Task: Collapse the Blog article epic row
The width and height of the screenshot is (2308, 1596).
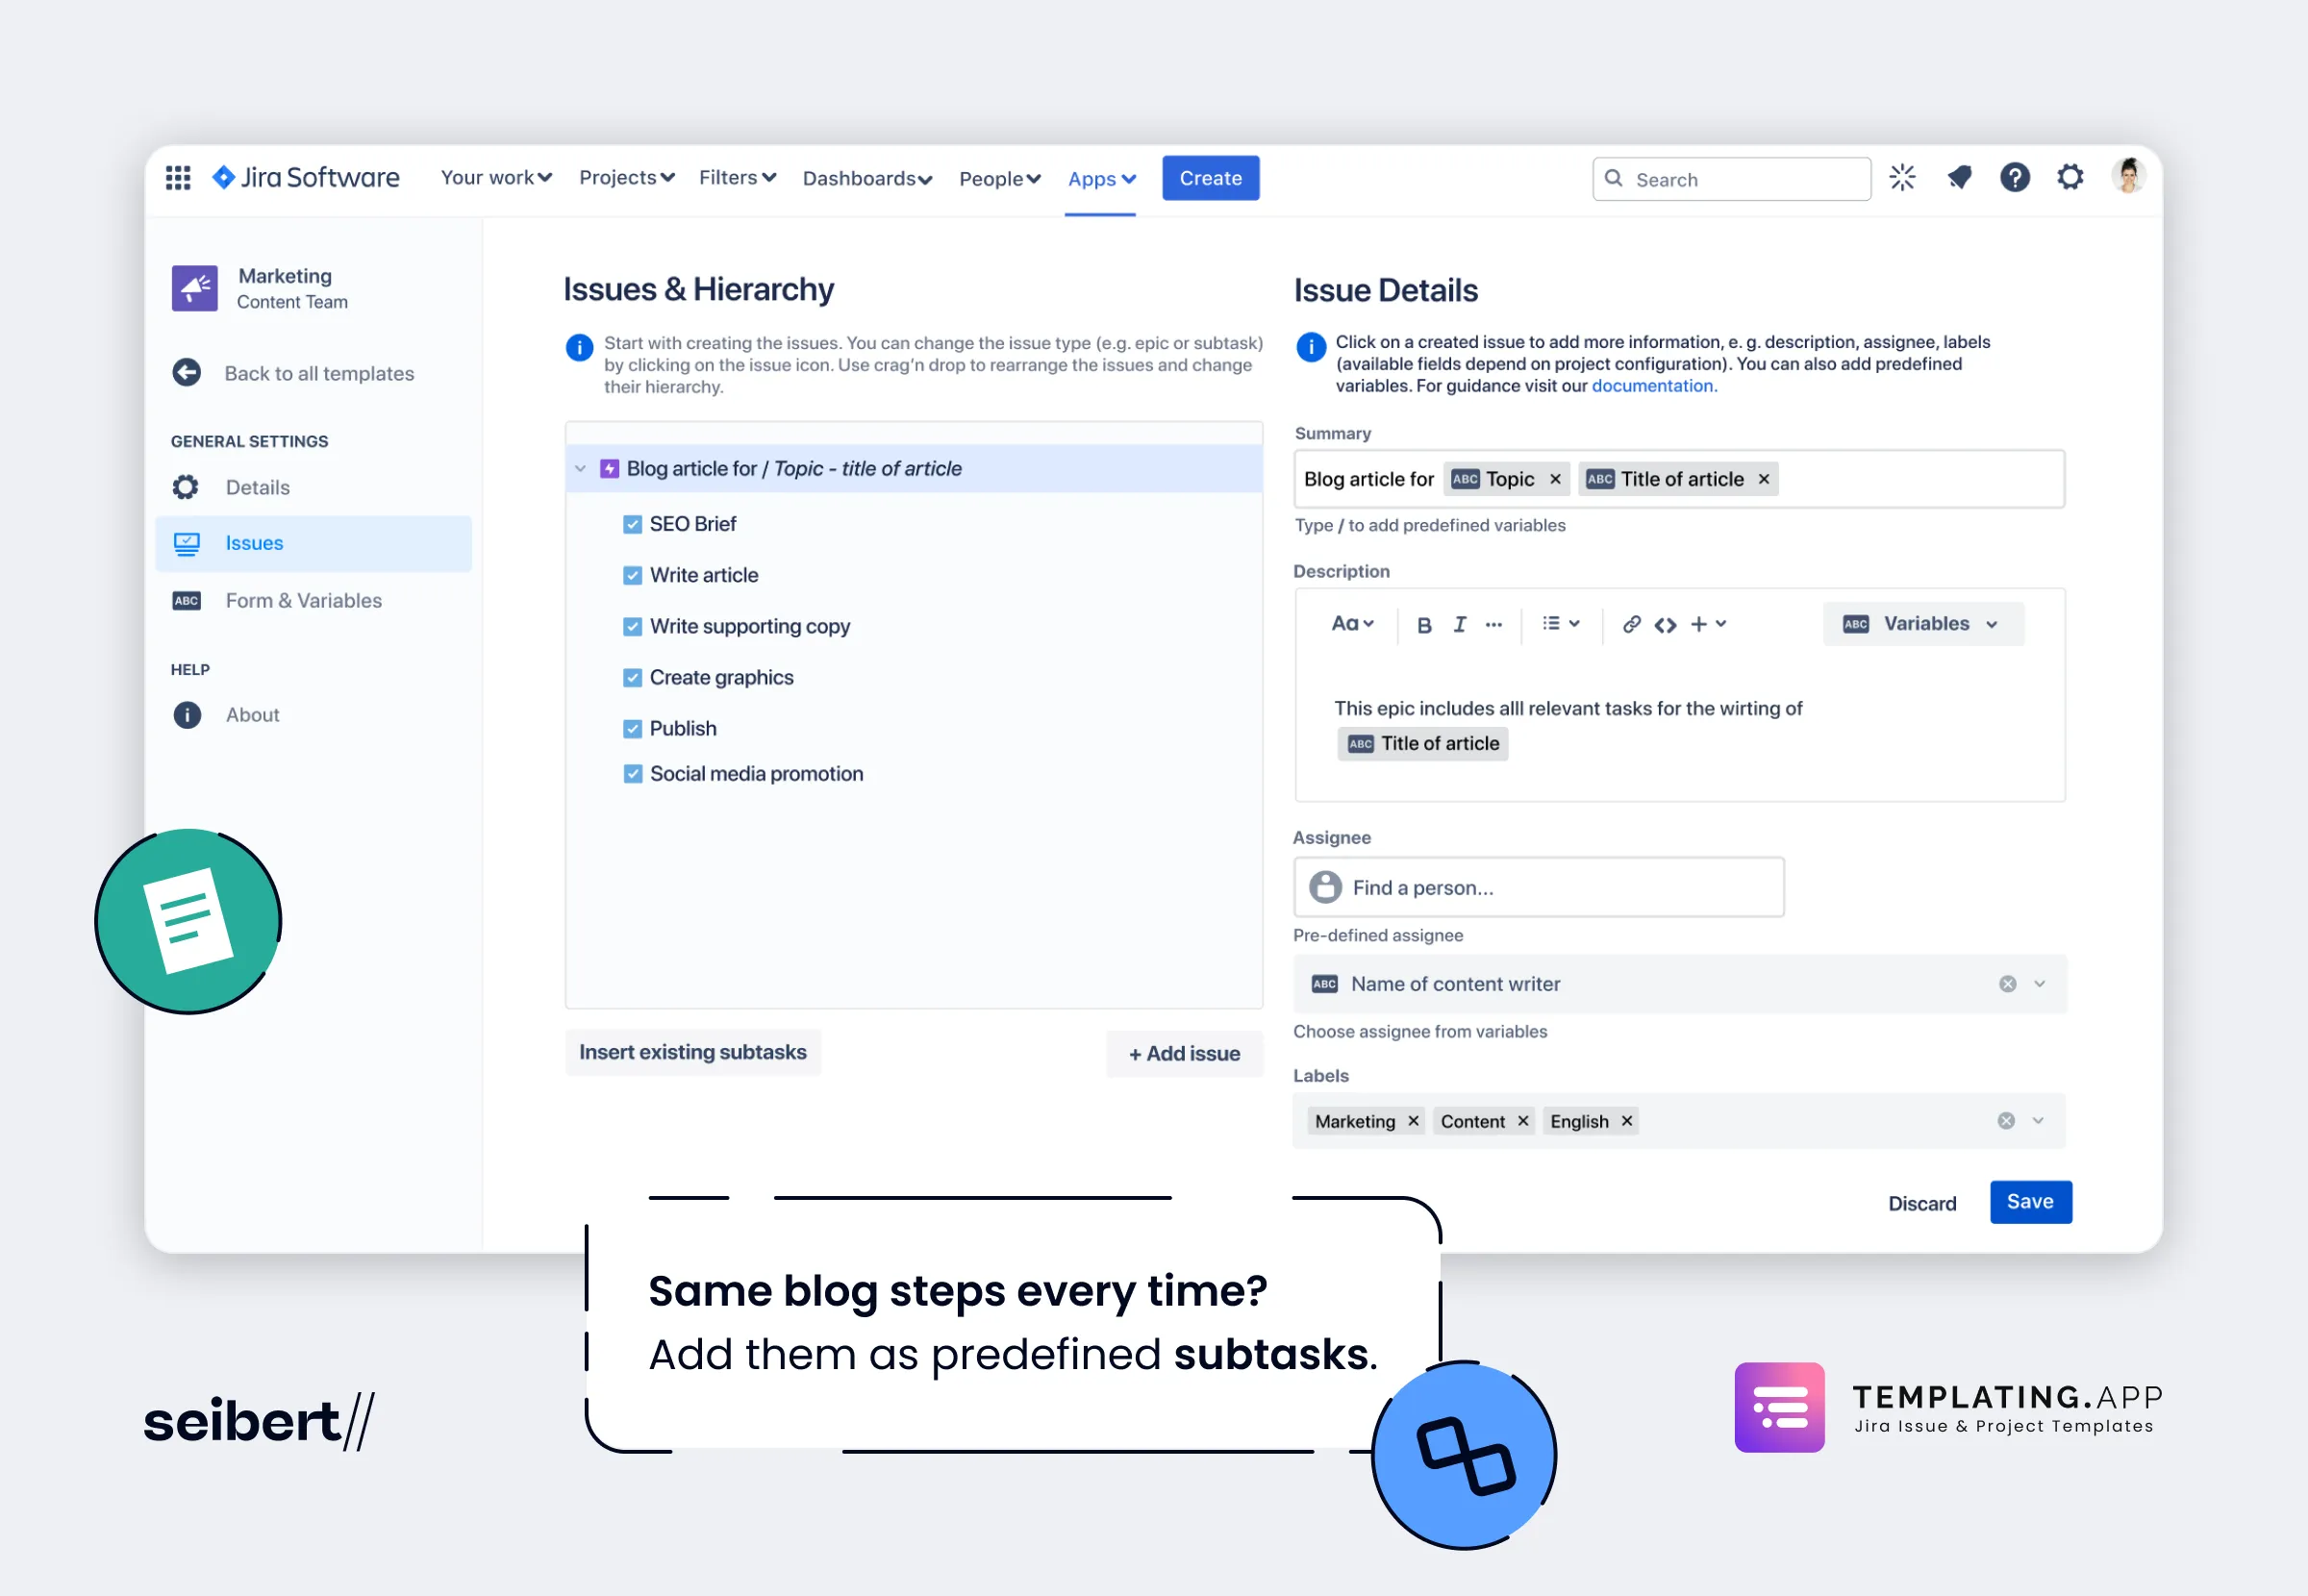Action: [x=580, y=469]
